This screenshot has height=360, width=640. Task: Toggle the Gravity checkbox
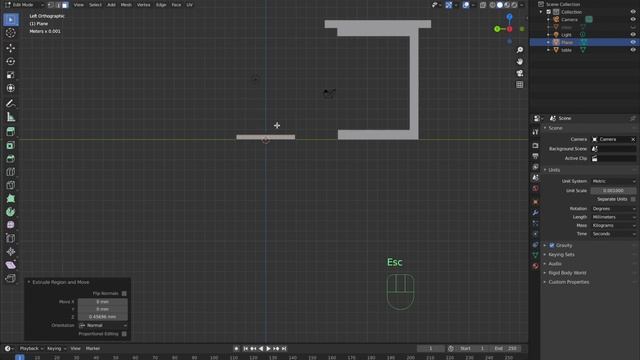[552, 245]
